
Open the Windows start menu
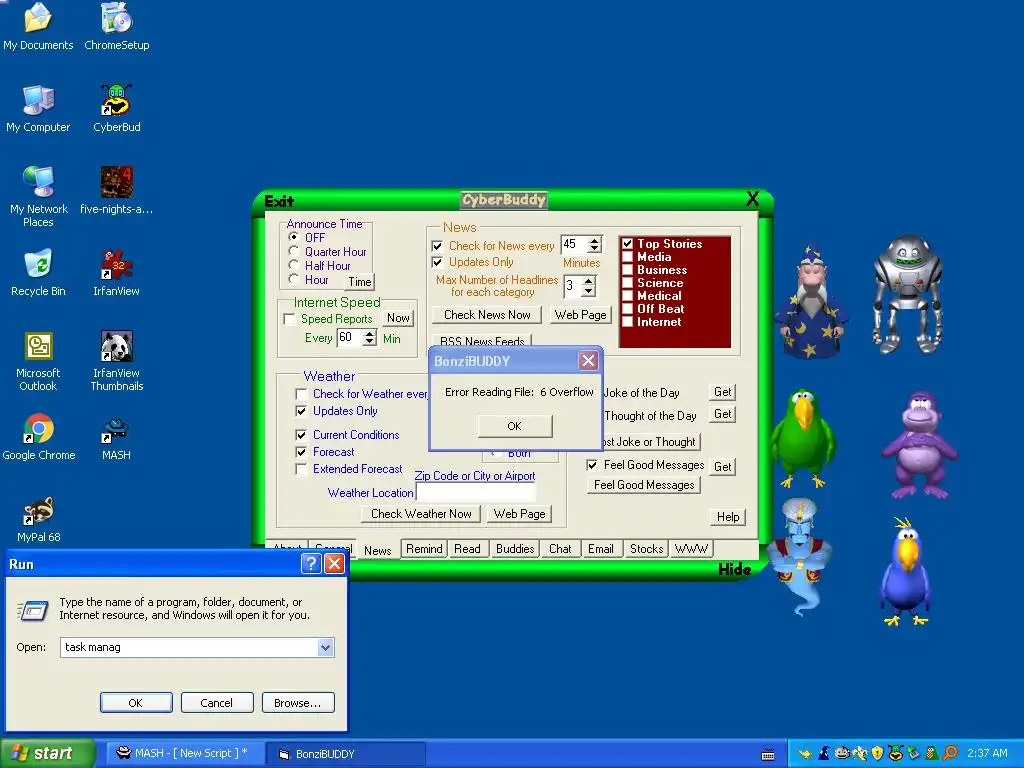click(x=47, y=753)
